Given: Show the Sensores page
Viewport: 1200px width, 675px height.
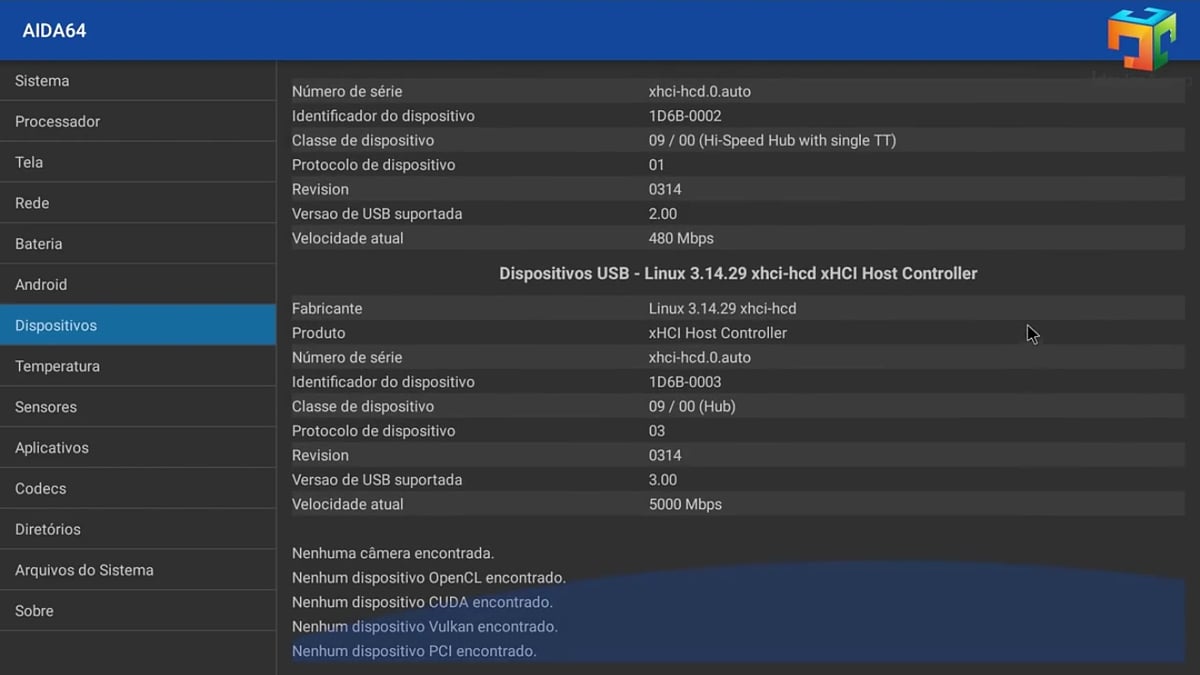Looking at the screenshot, I should [x=137, y=407].
